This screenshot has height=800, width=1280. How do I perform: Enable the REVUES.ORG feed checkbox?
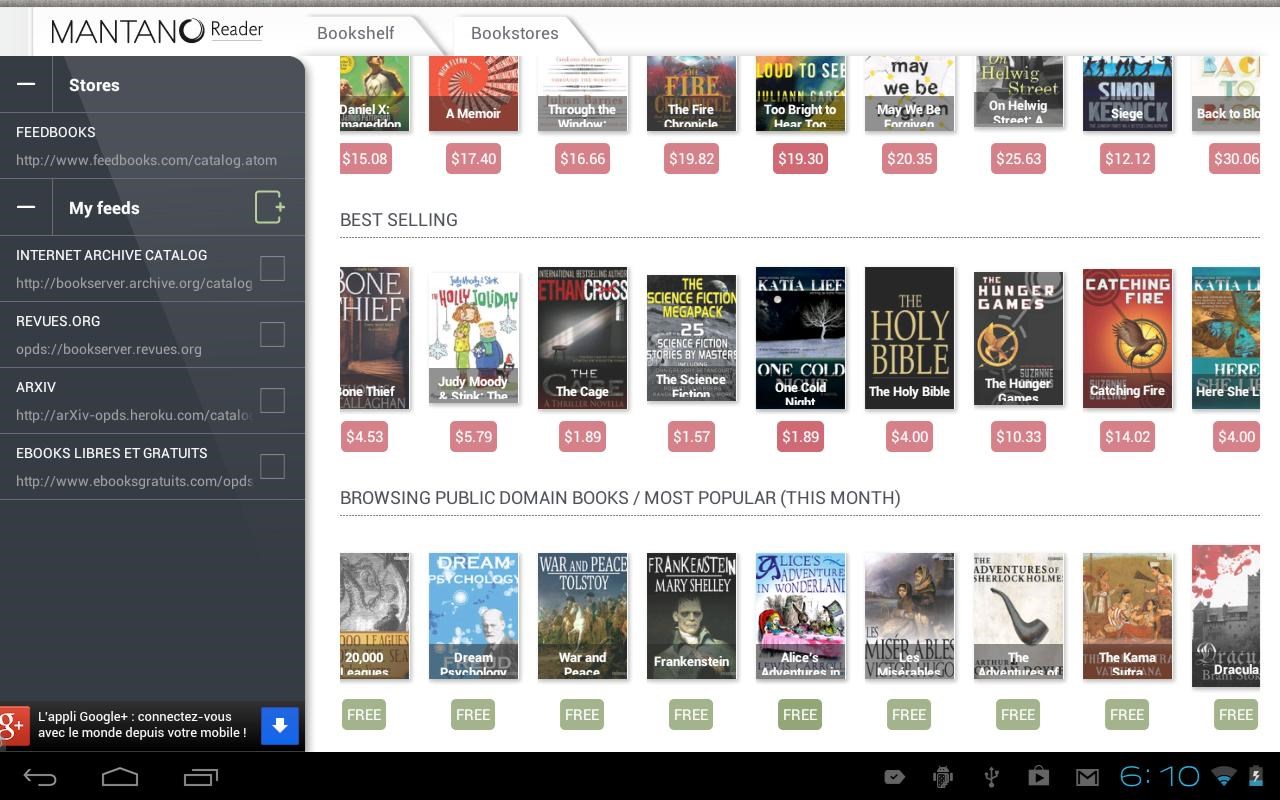point(272,334)
